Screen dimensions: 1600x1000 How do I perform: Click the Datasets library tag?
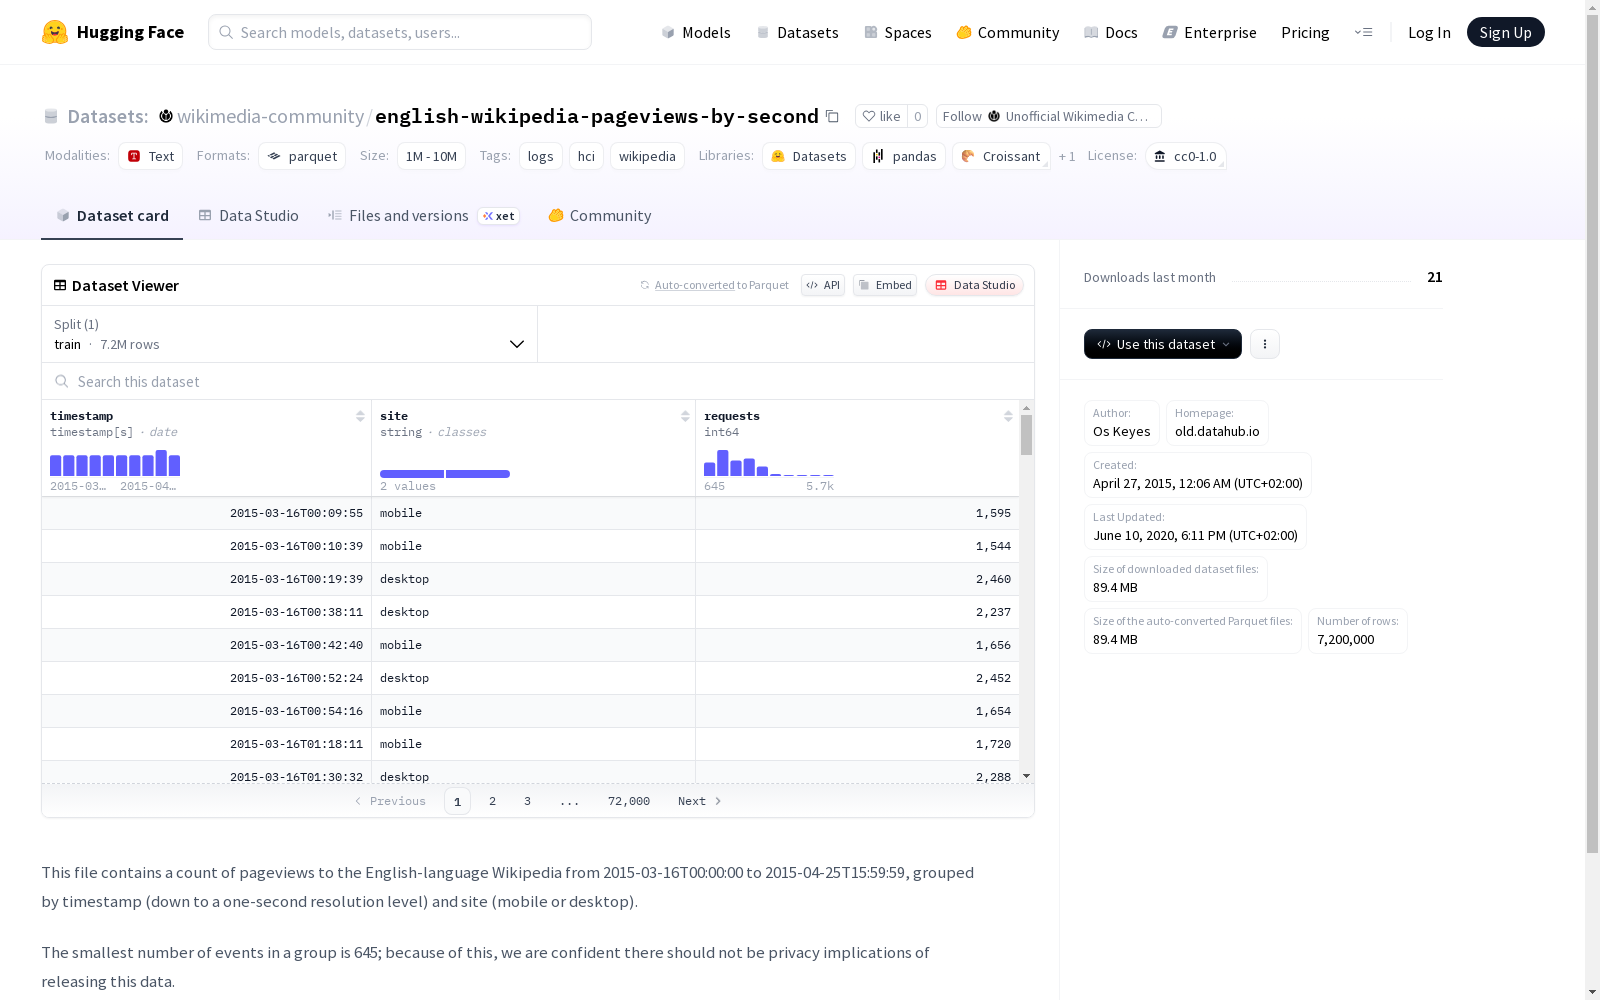click(x=809, y=156)
